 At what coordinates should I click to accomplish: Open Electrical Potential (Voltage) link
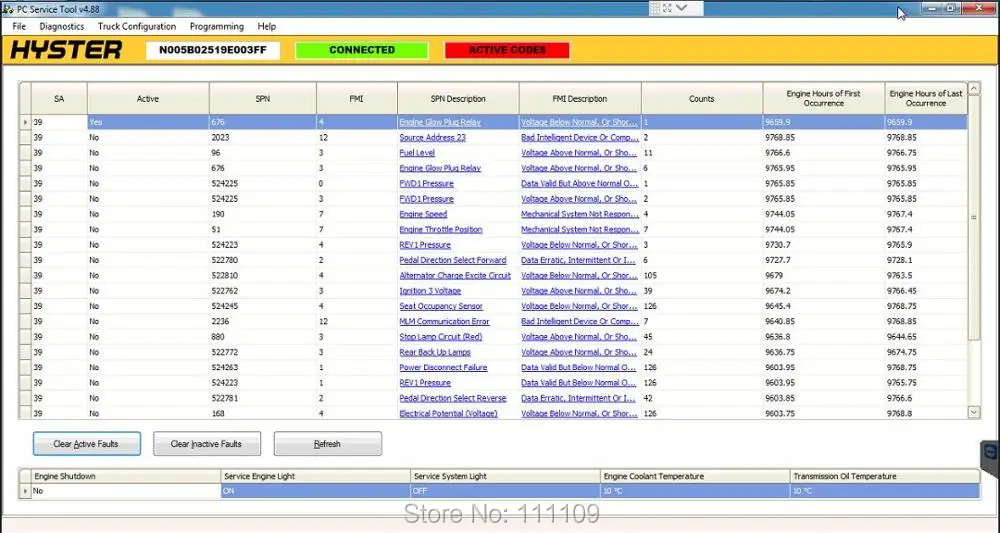[x=448, y=413]
